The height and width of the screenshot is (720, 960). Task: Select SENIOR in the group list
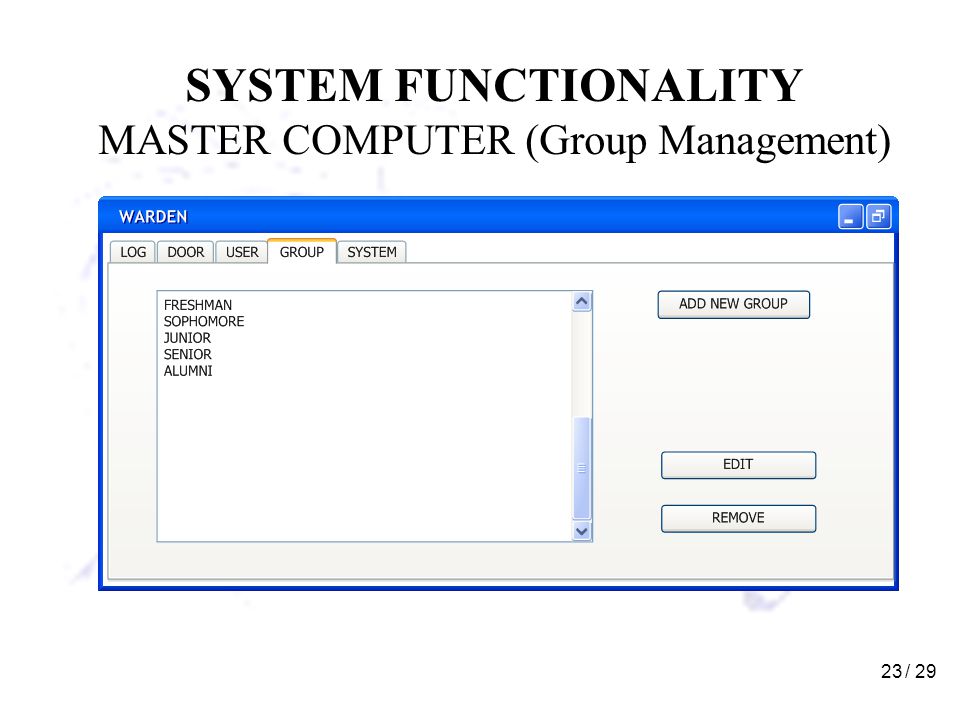click(x=187, y=354)
